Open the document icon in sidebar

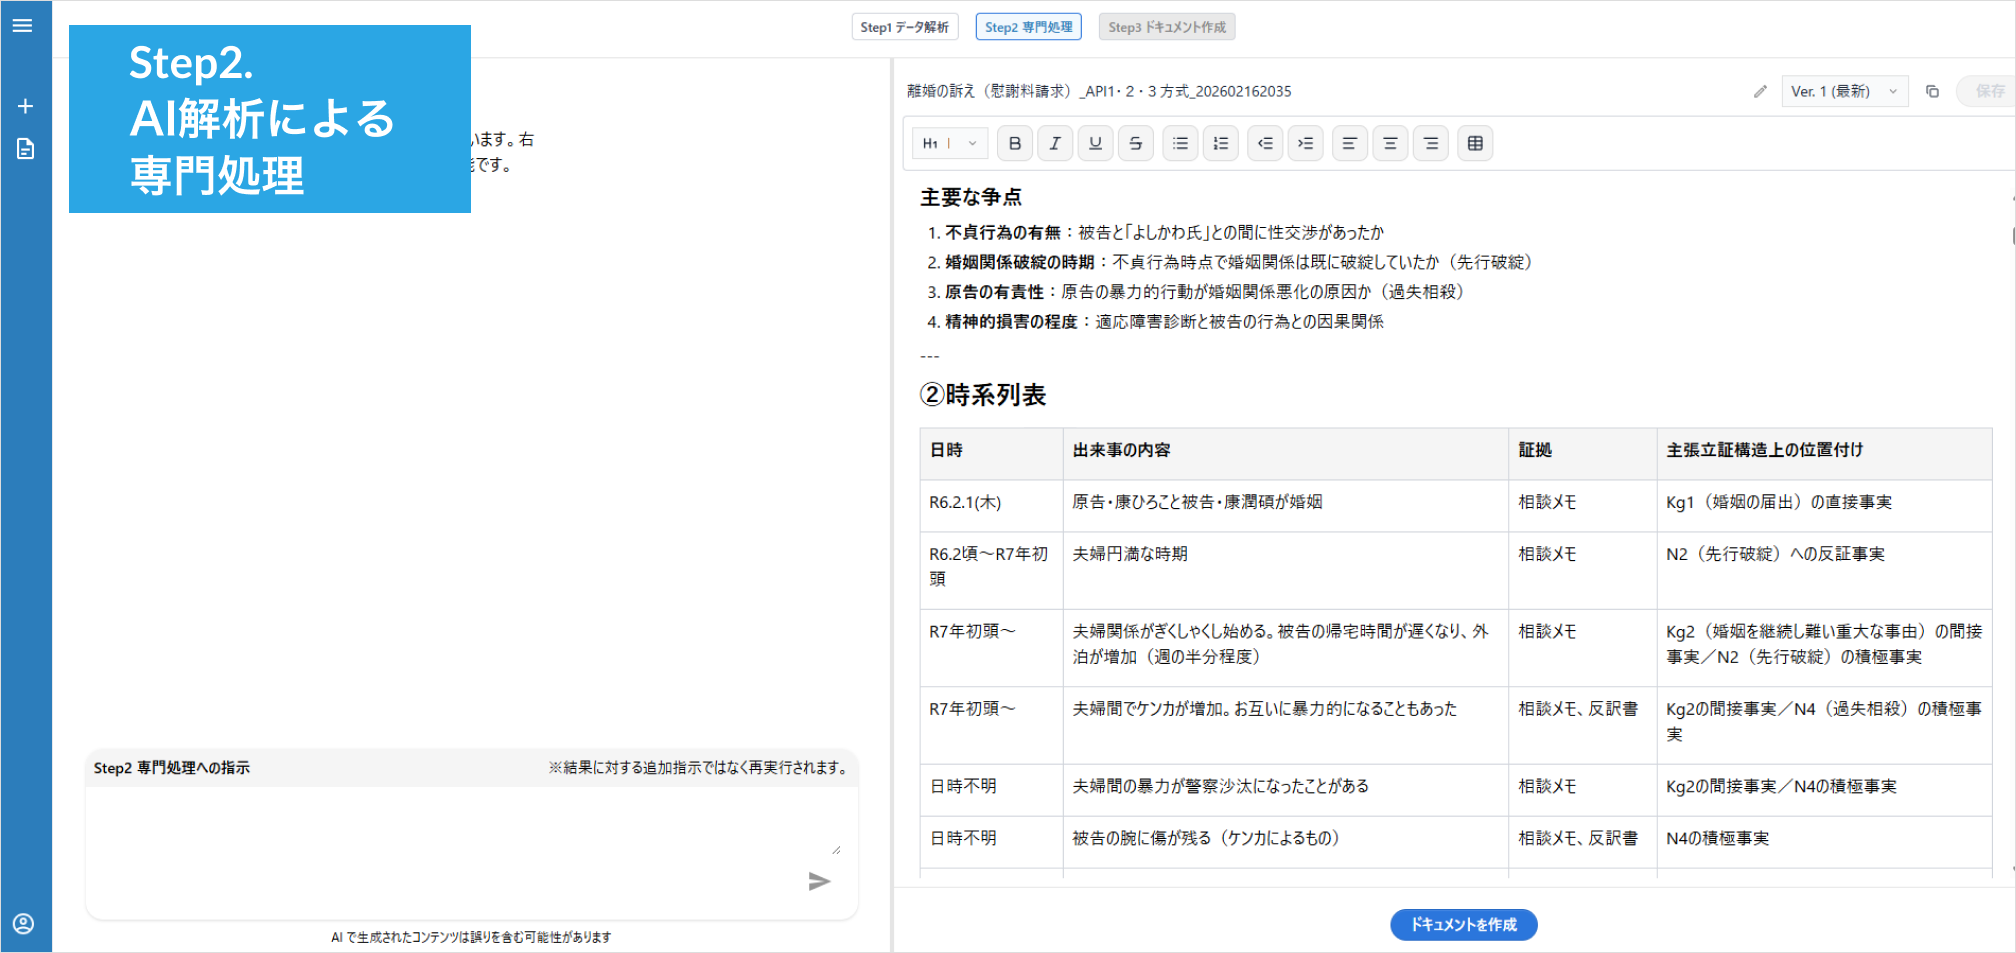(x=25, y=149)
